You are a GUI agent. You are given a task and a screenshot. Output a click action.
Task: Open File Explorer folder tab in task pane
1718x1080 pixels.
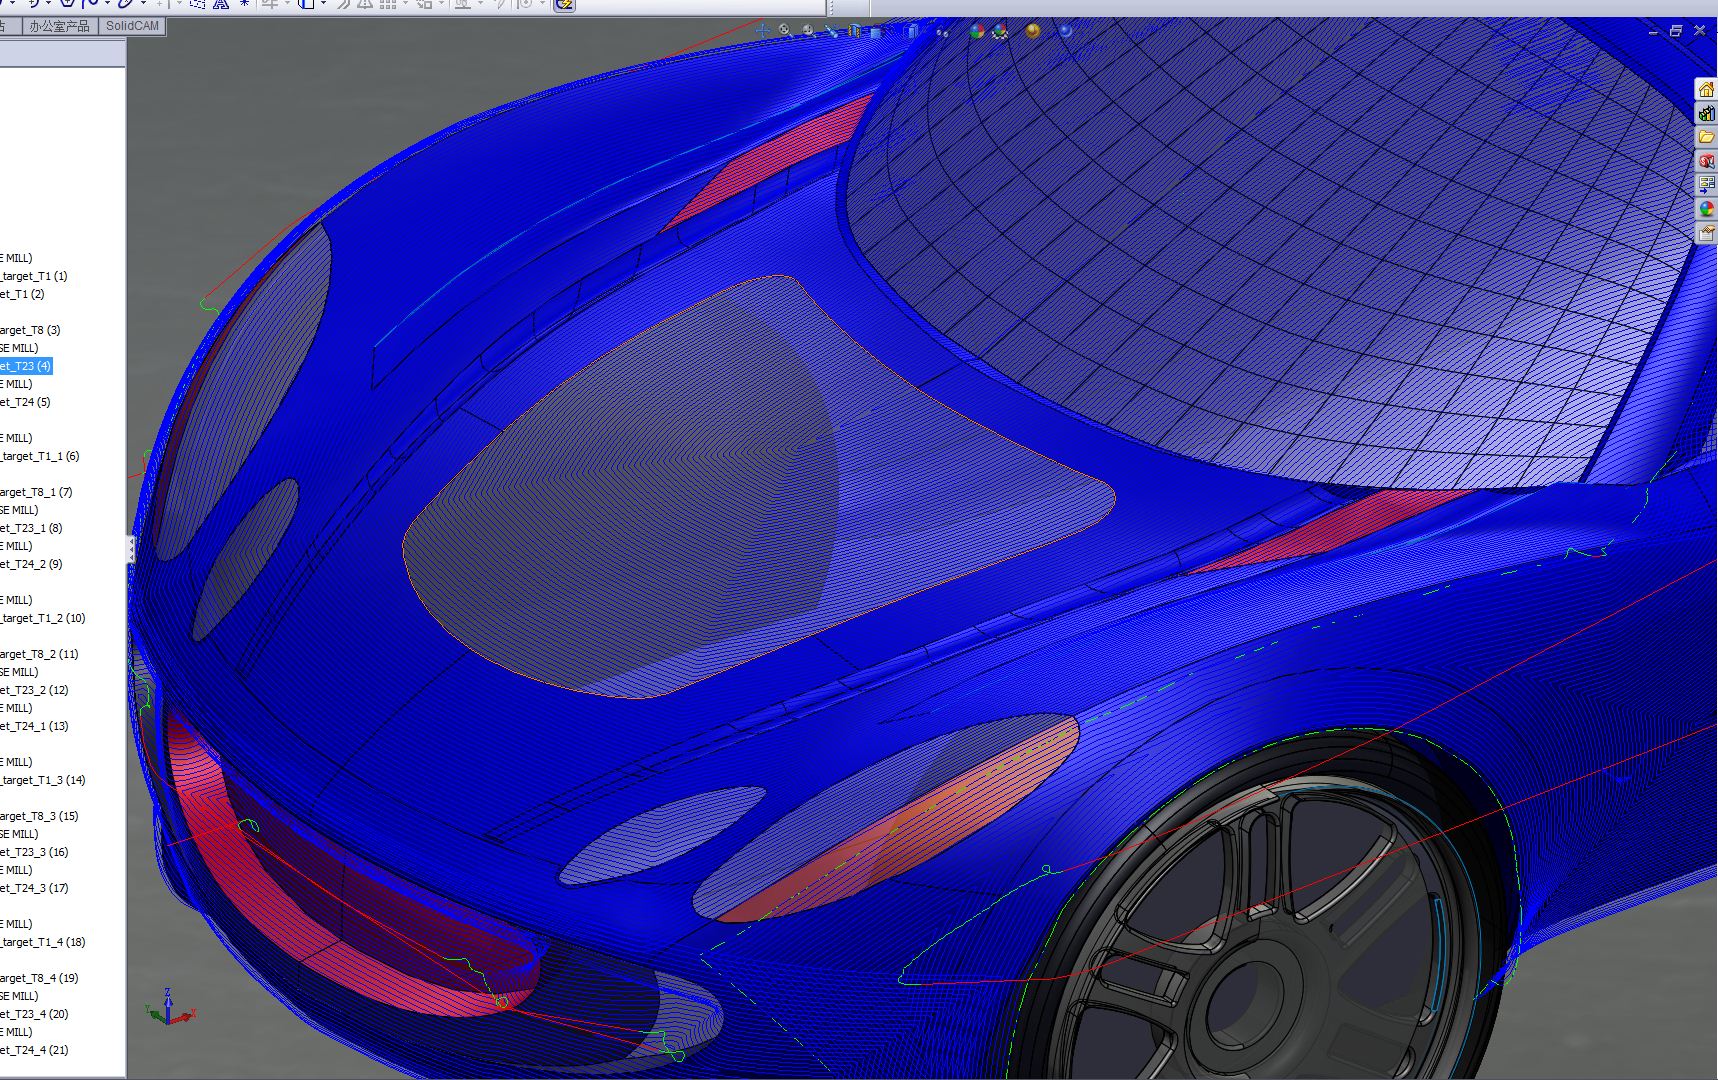(1706, 137)
